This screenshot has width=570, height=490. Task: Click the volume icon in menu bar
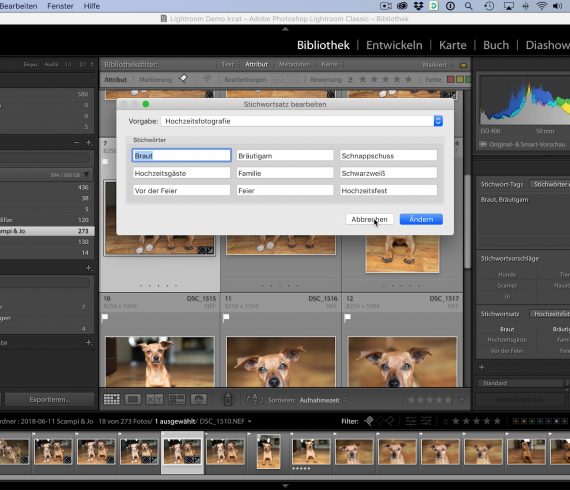557,6
